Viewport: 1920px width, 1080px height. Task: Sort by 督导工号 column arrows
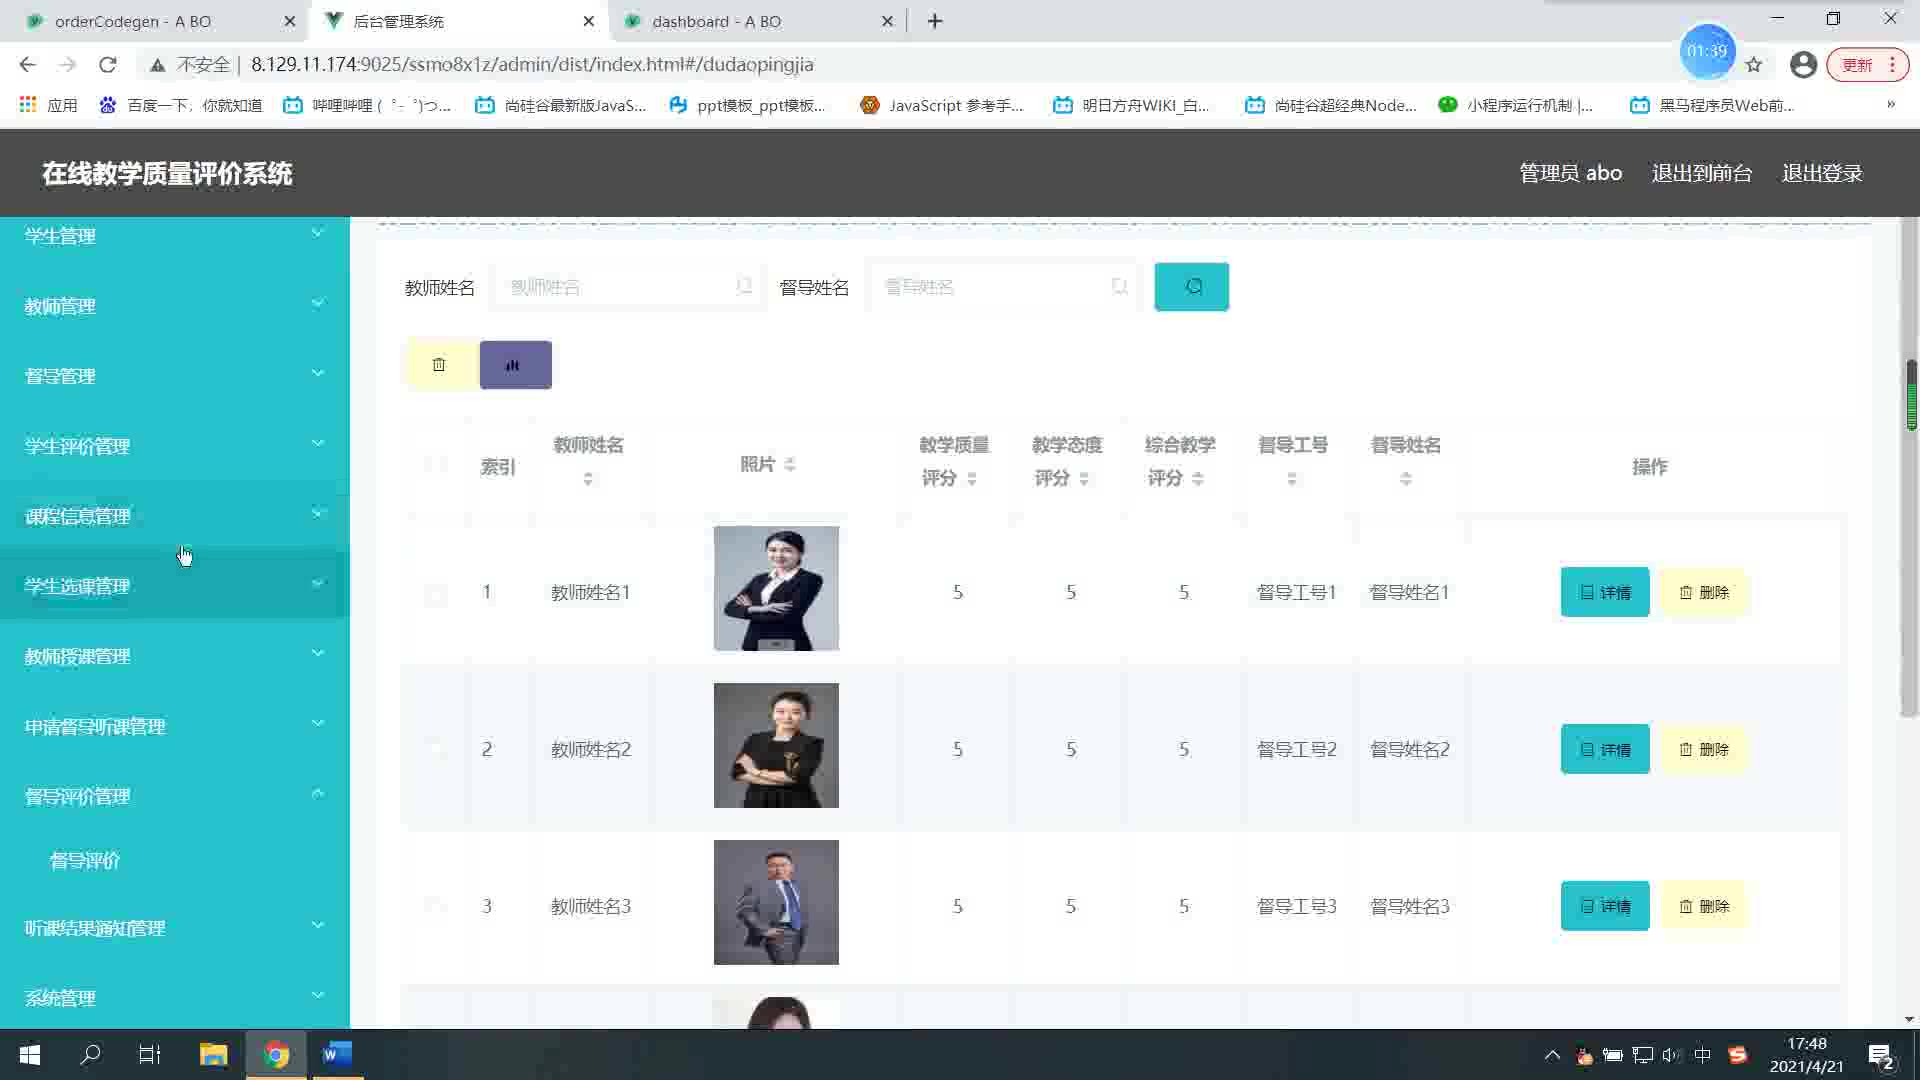pyautogui.click(x=1292, y=479)
